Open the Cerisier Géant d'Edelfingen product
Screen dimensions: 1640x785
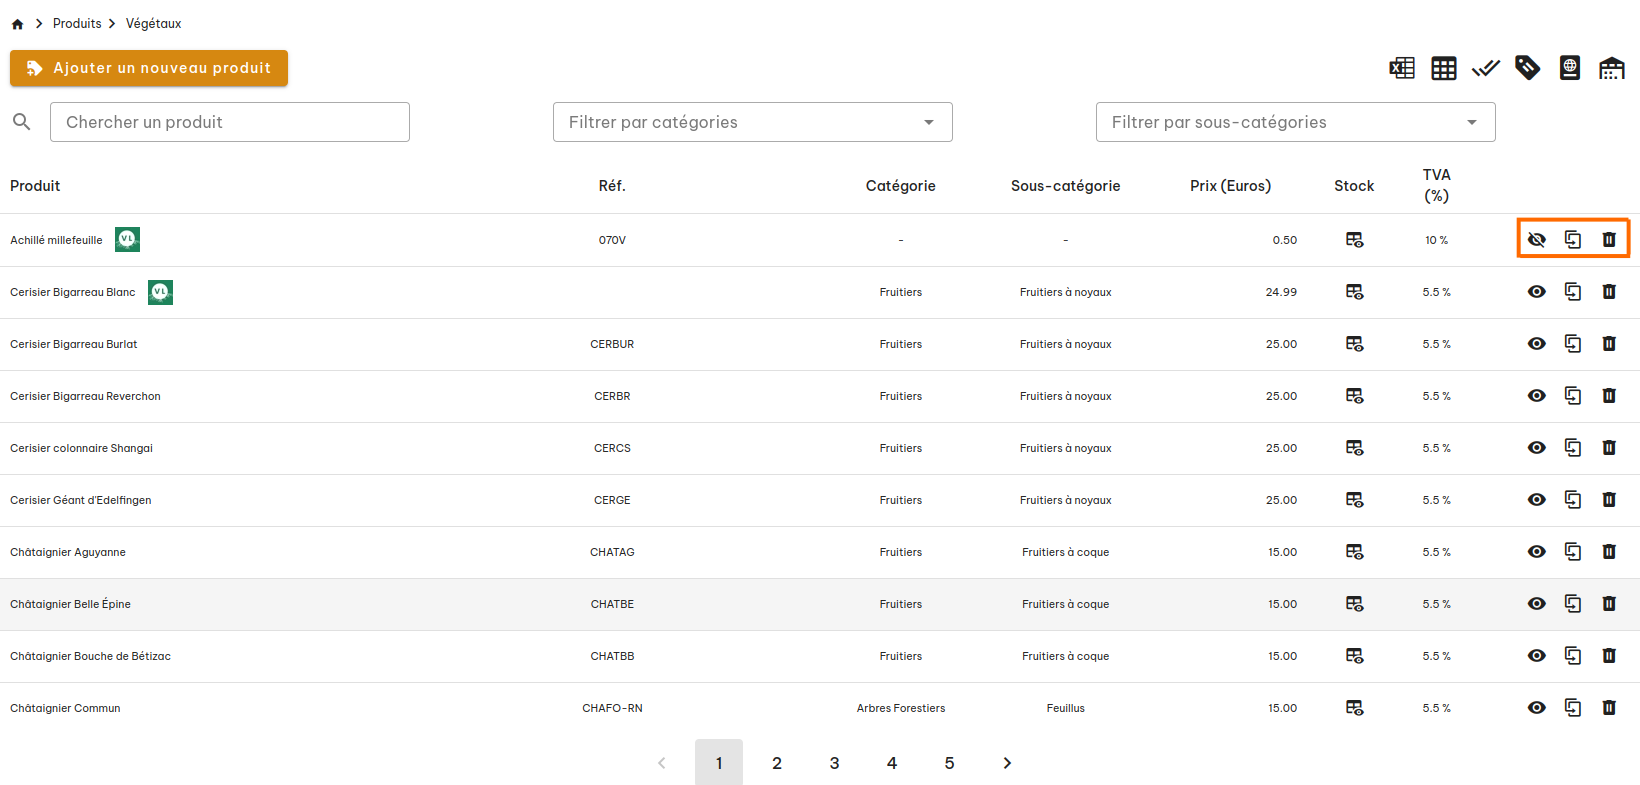coord(81,500)
